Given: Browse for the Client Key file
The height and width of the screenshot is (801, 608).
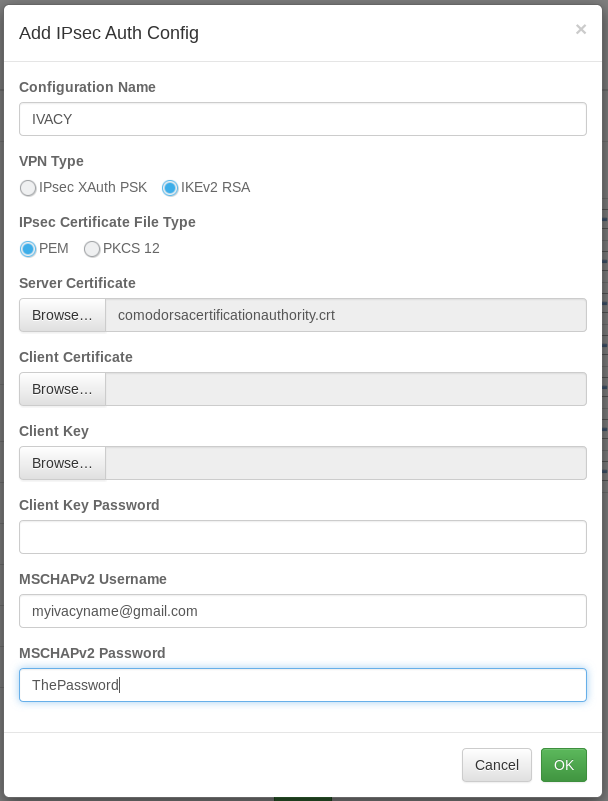Looking at the screenshot, I should pos(62,463).
